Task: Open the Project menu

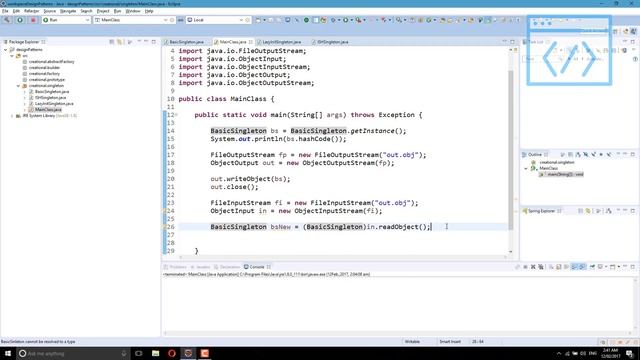Action: click(x=103, y=11)
